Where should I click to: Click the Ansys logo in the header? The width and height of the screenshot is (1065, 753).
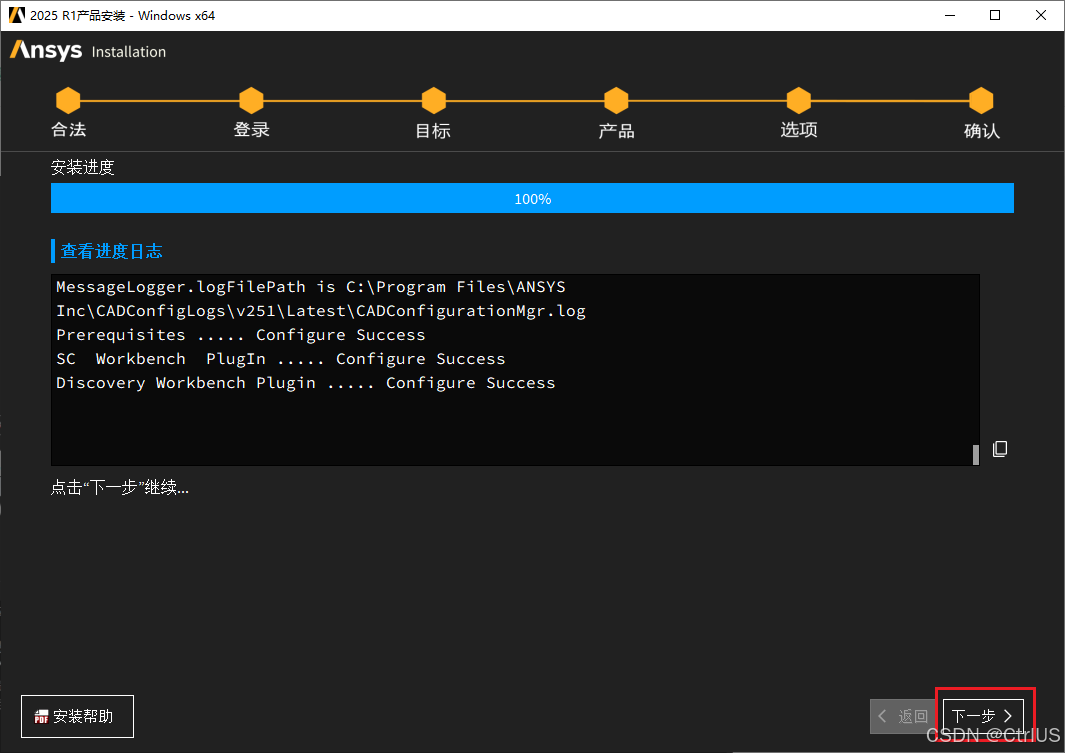click(x=46, y=51)
